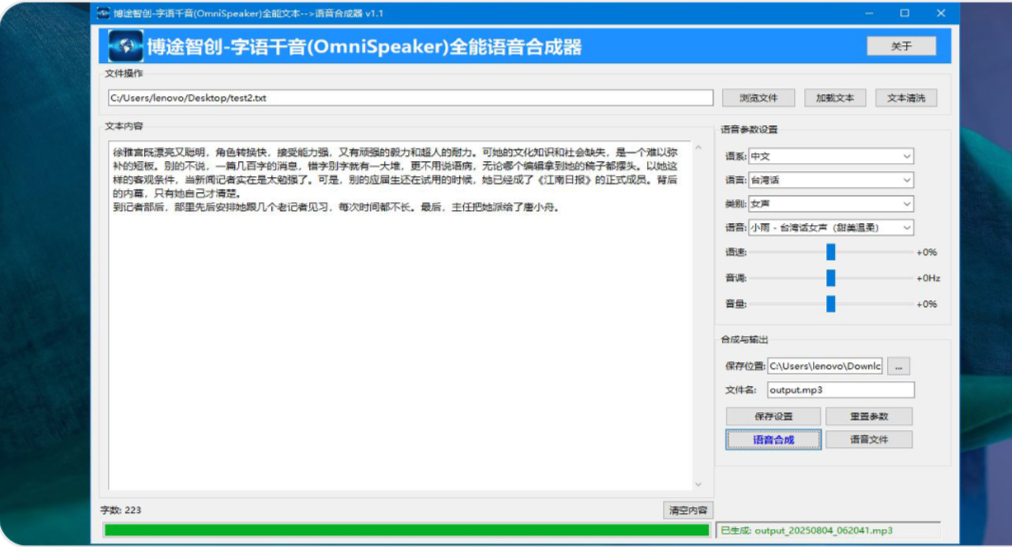
Task: Open the 语系 dropdown showing 中文
Action: coord(831,156)
